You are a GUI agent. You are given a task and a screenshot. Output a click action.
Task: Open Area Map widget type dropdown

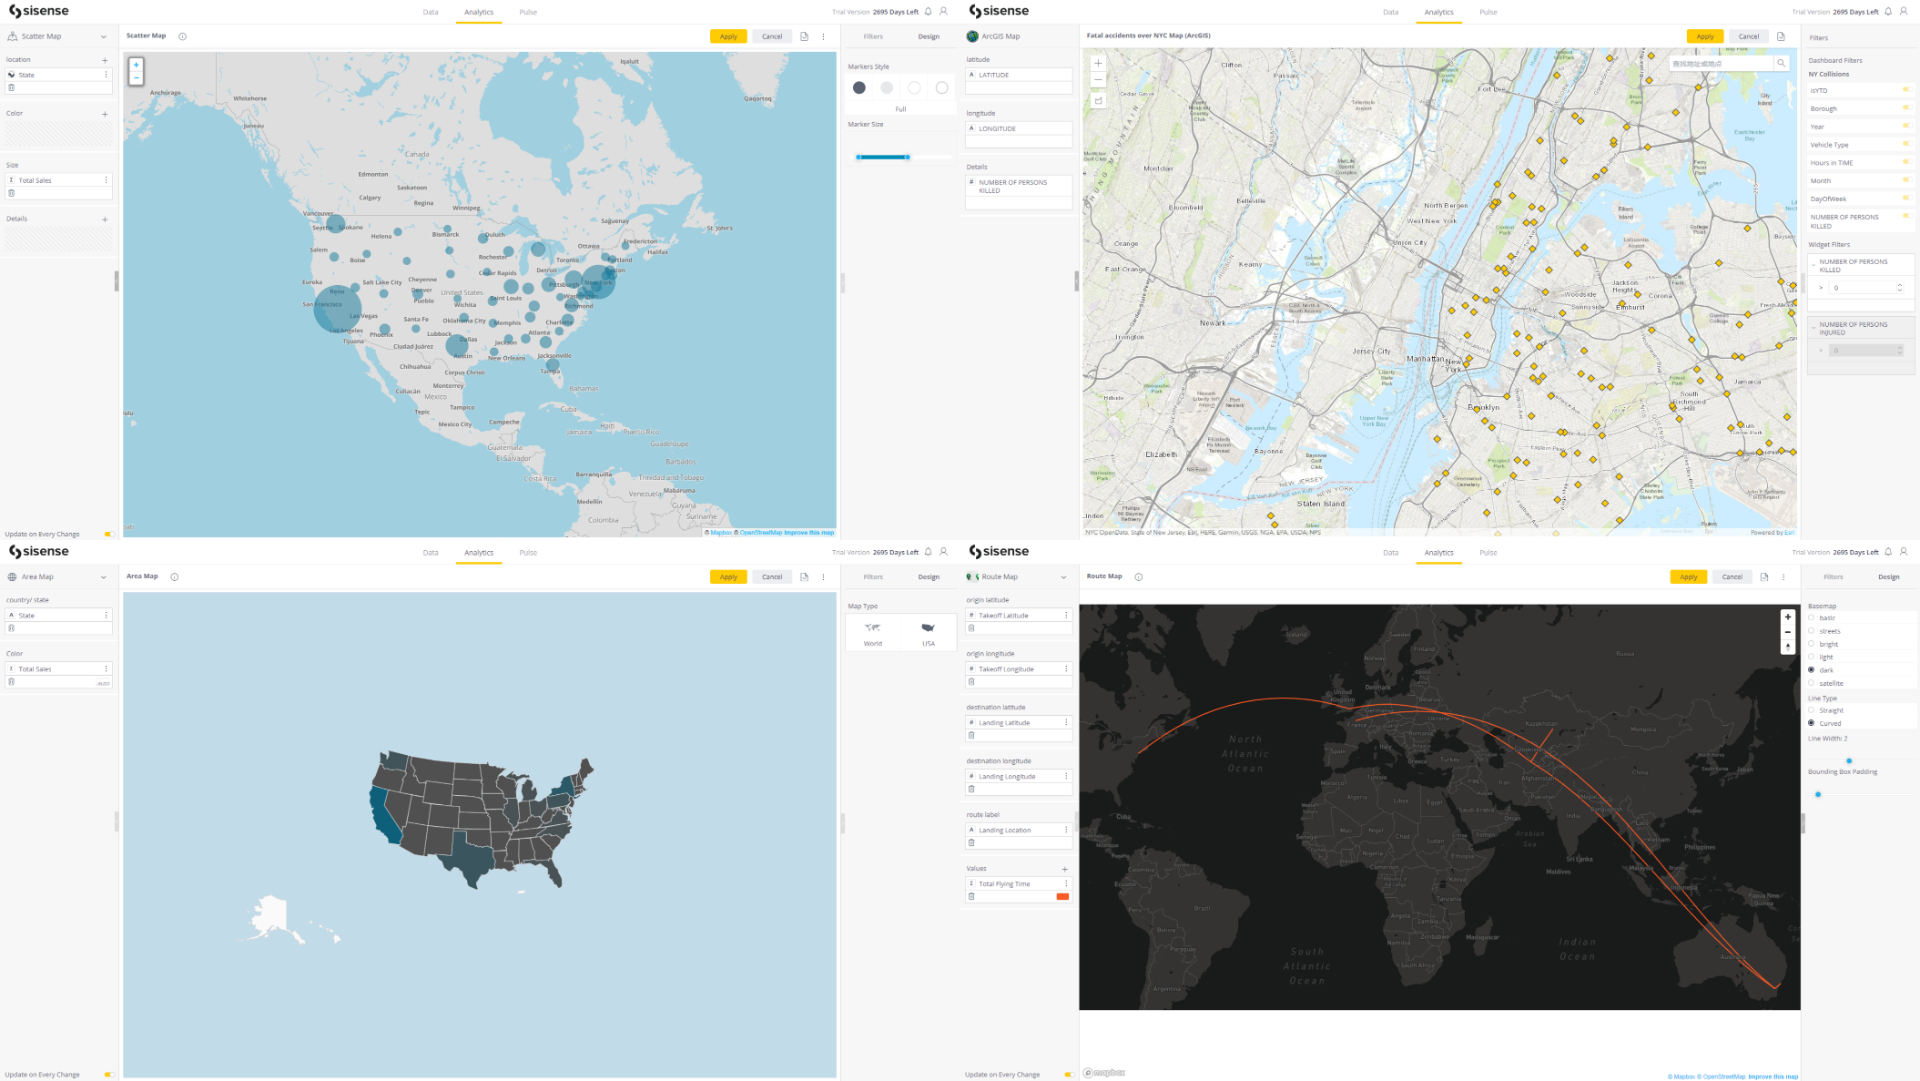click(103, 577)
